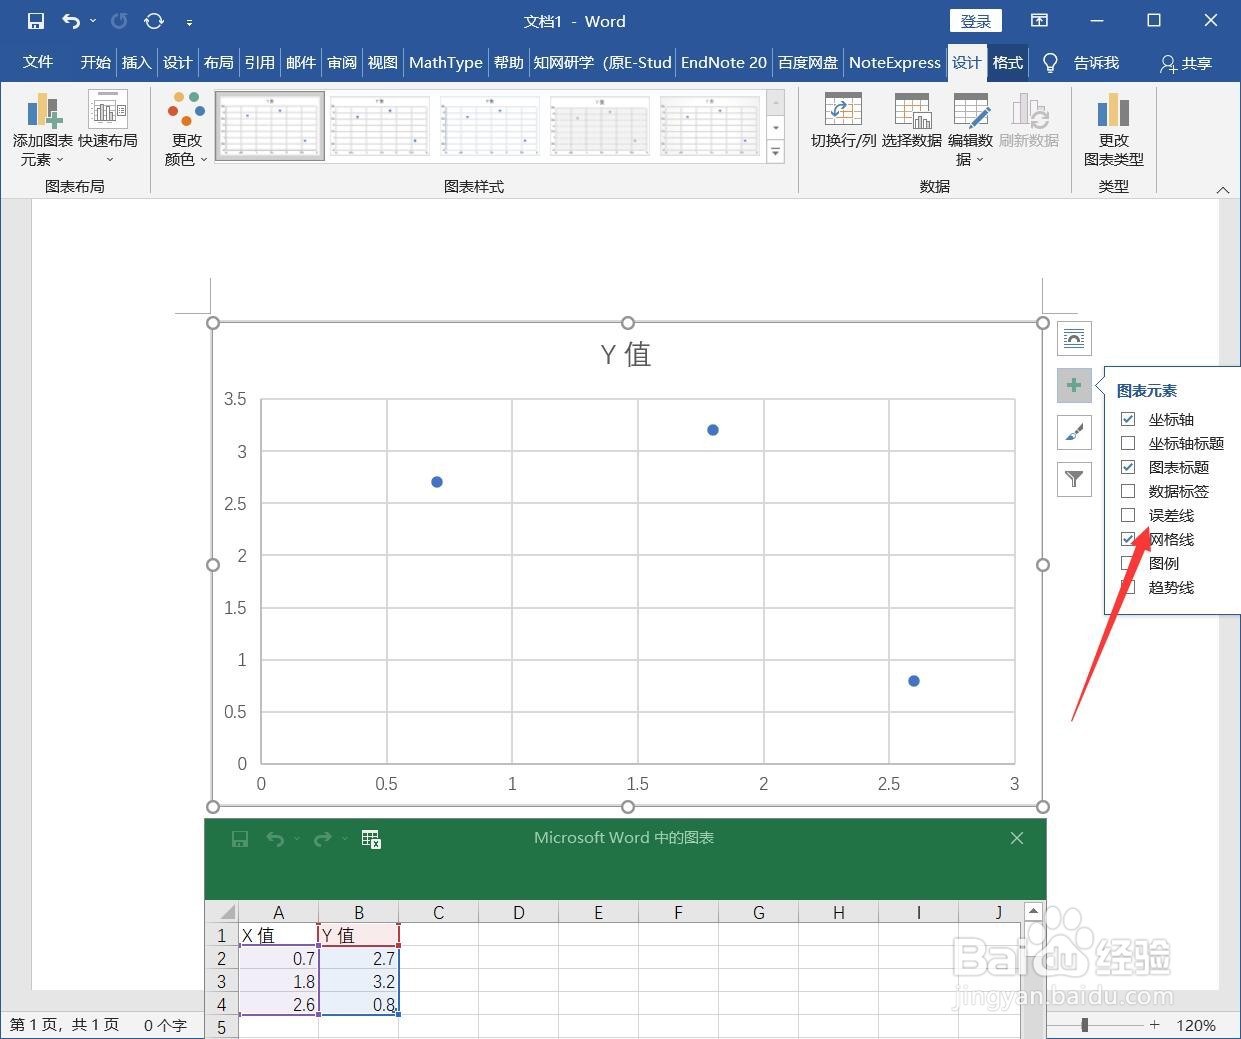Uncheck the 坐标轴 checkbox
This screenshot has width=1241, height=1039.
1128,419
